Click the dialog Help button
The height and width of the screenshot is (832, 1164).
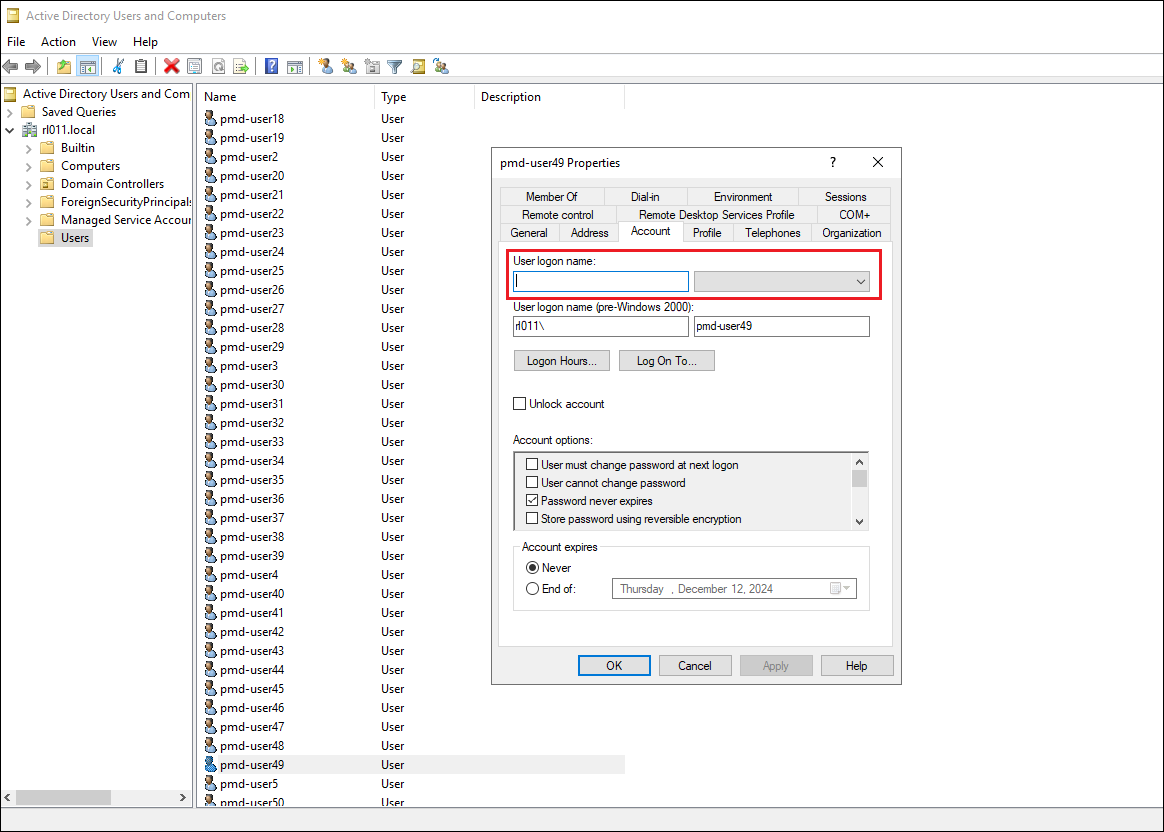pos(857,666)
